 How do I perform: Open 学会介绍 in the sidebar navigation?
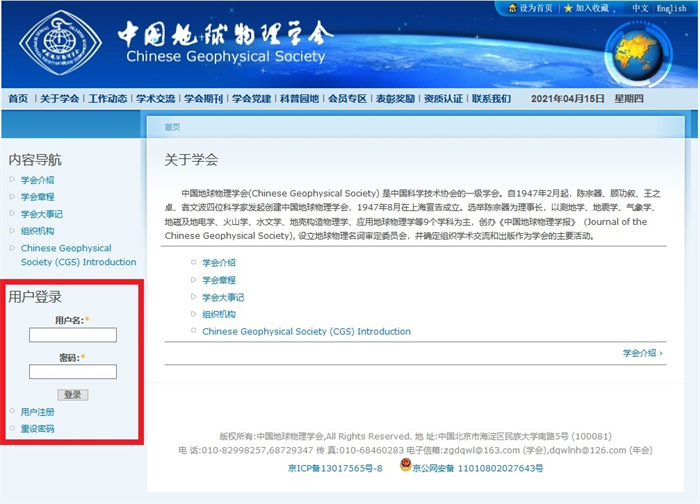[38, 180]
